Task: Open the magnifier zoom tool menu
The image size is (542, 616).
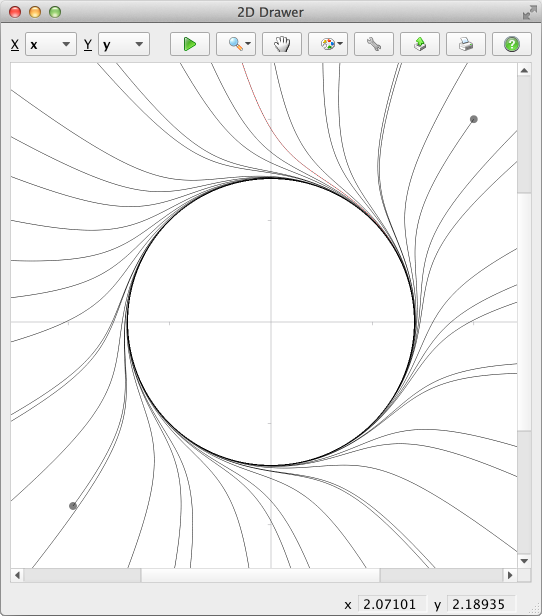Action: pyautogui.click(x=236, y=44)
